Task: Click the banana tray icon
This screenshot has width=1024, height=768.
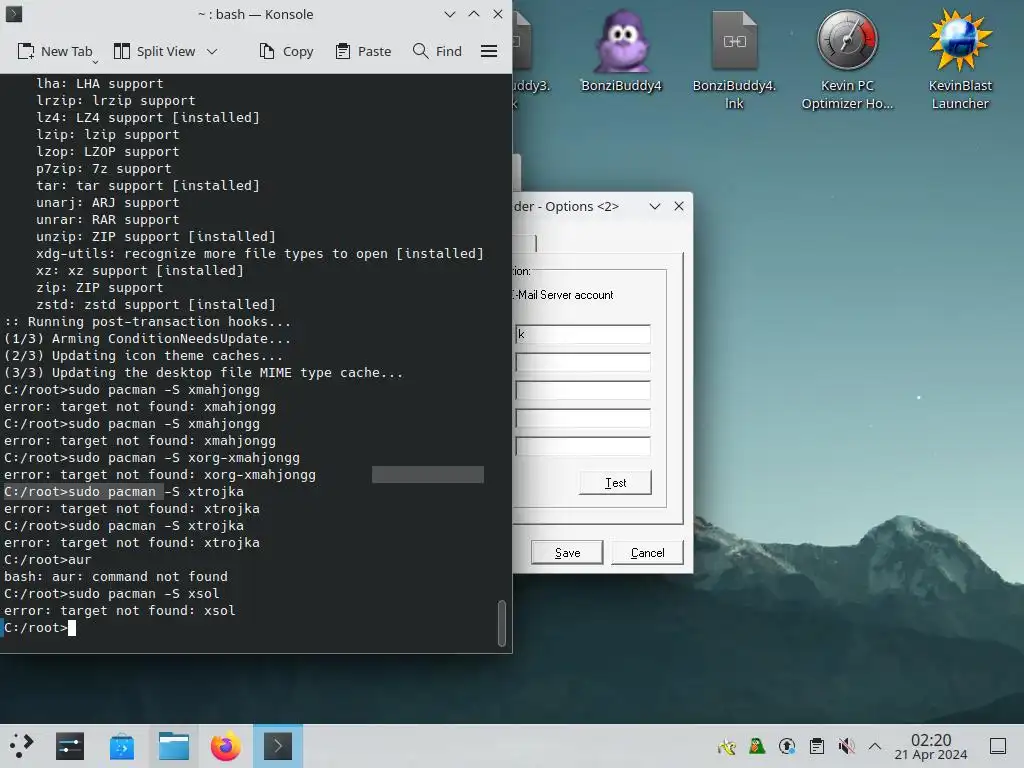Action: pos(726,746)
